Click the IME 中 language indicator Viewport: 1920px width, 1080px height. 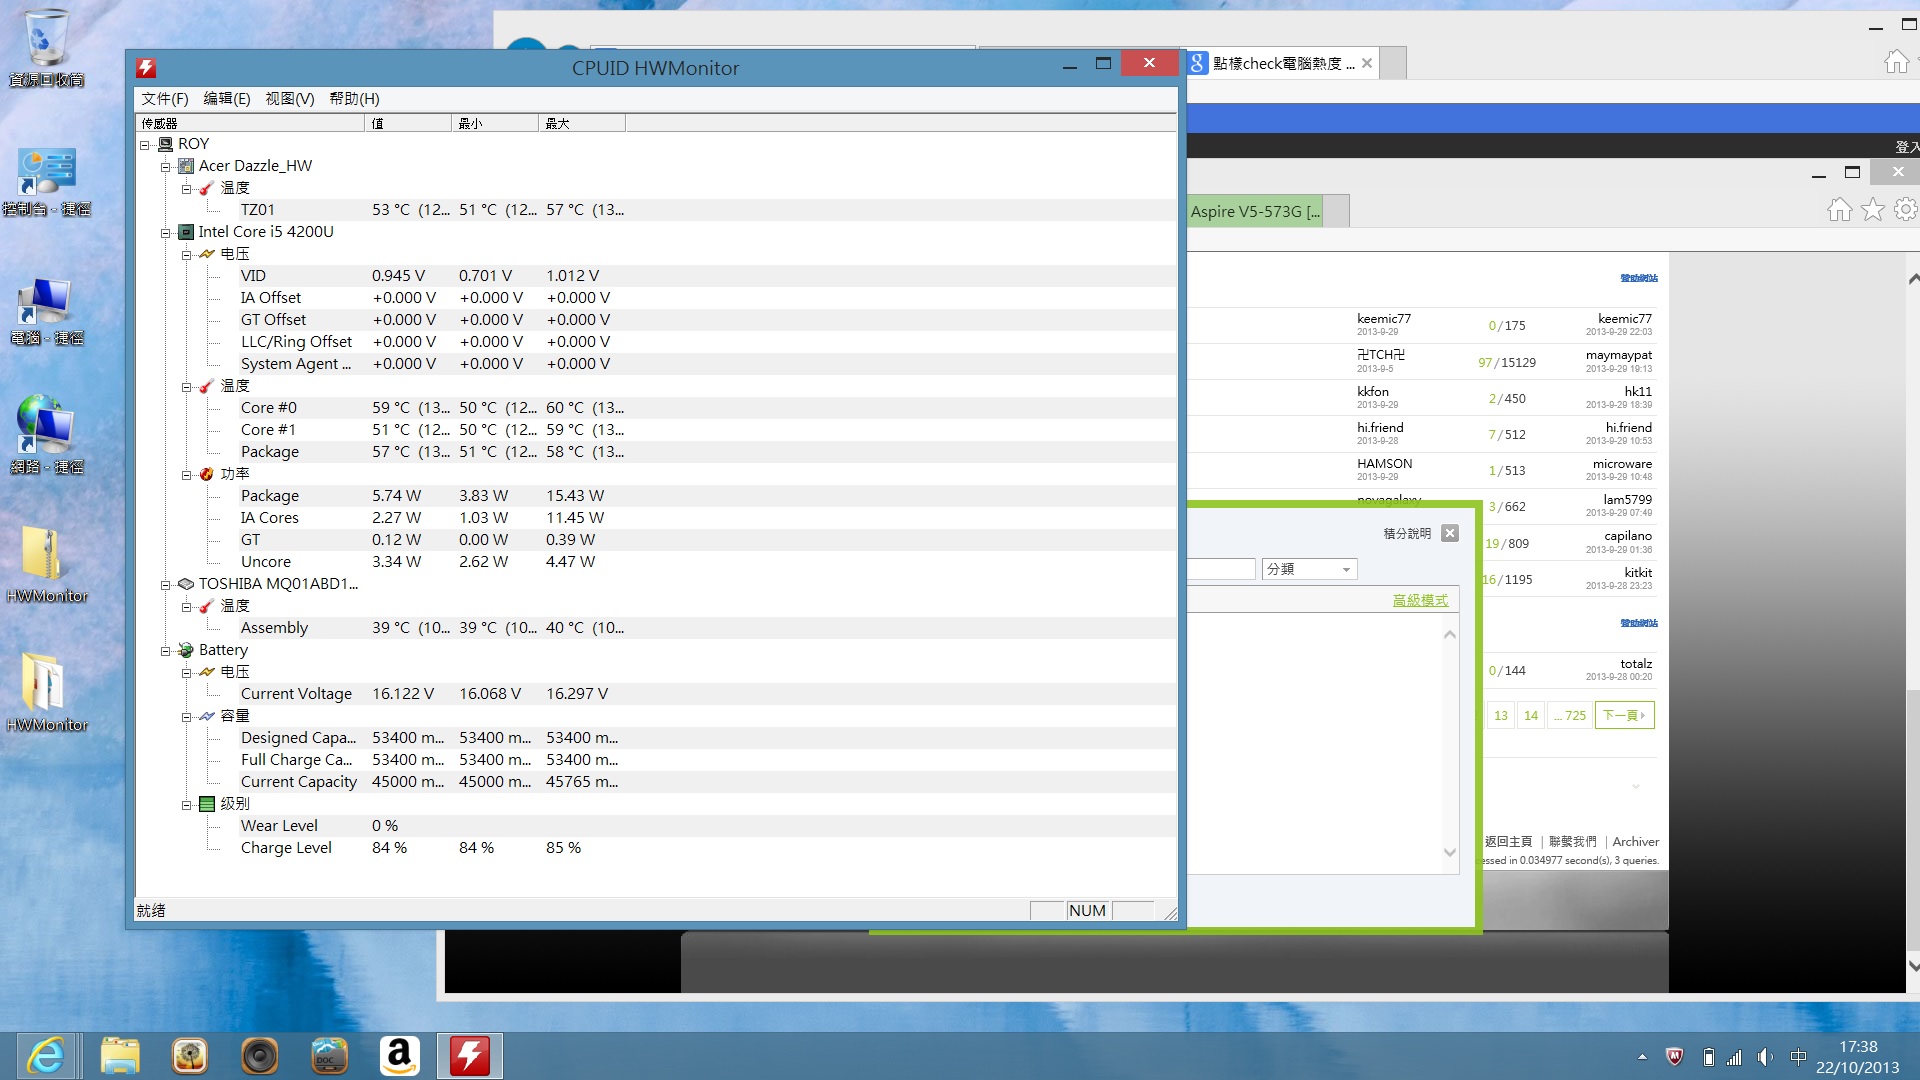(x=1798, y=1057)
